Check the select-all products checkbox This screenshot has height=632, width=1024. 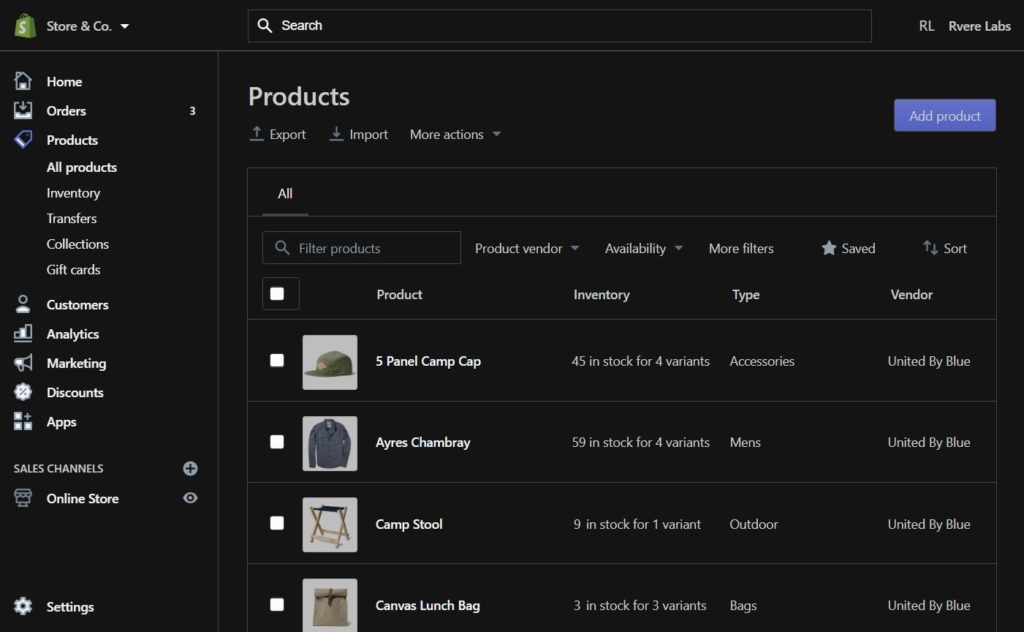click(x=277, y=294)
